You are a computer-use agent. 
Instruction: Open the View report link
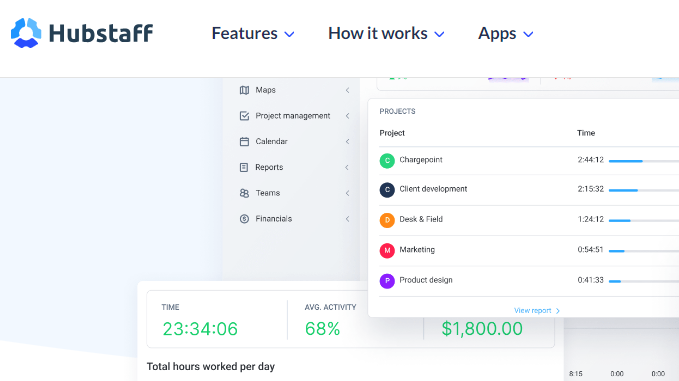pyautogui.click(x=537, y=310)
